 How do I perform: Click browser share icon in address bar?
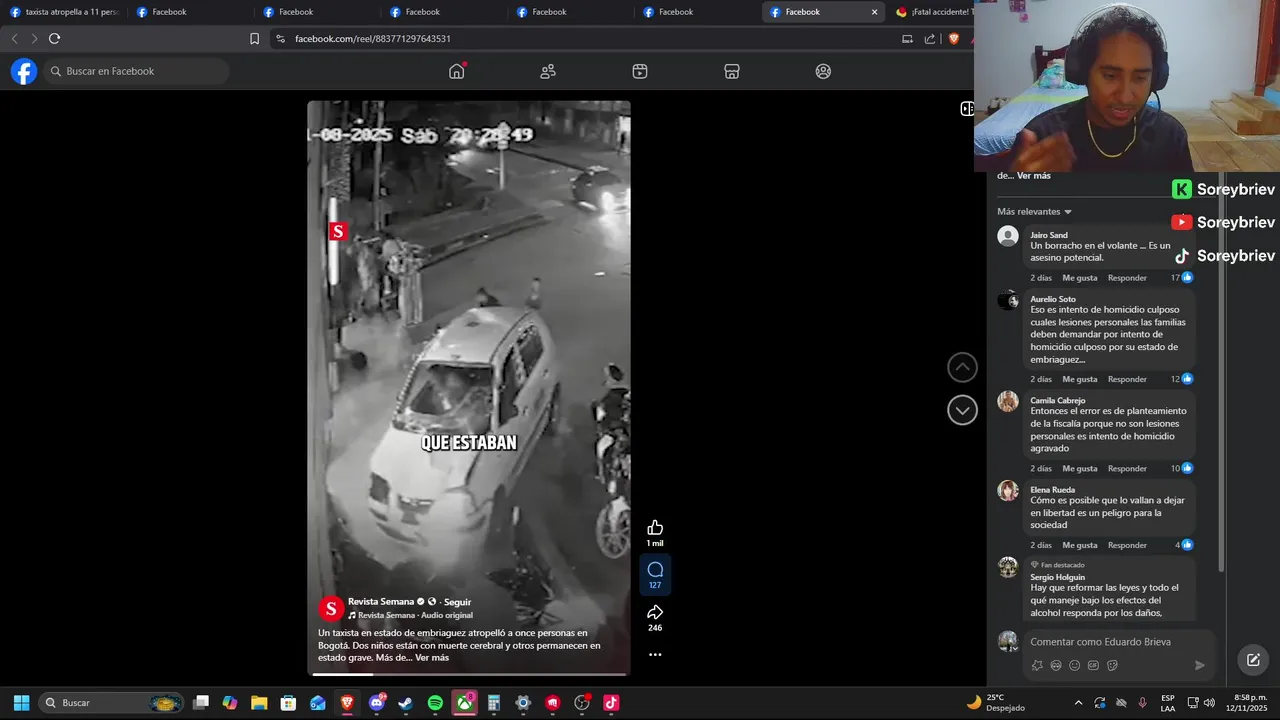930,39
